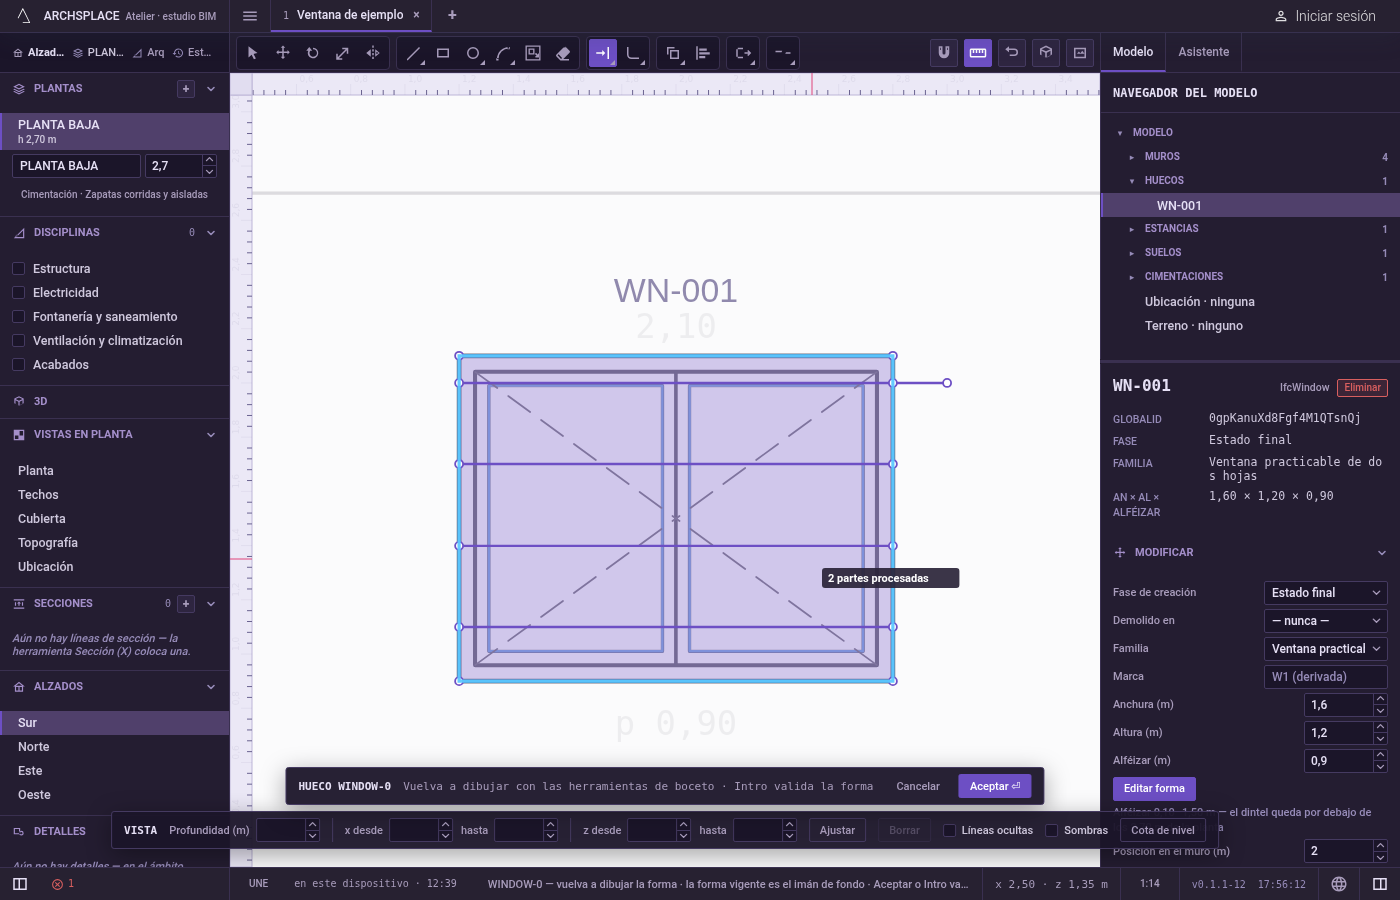Check the Líneas ocultas option

click(x=949, y=830)
